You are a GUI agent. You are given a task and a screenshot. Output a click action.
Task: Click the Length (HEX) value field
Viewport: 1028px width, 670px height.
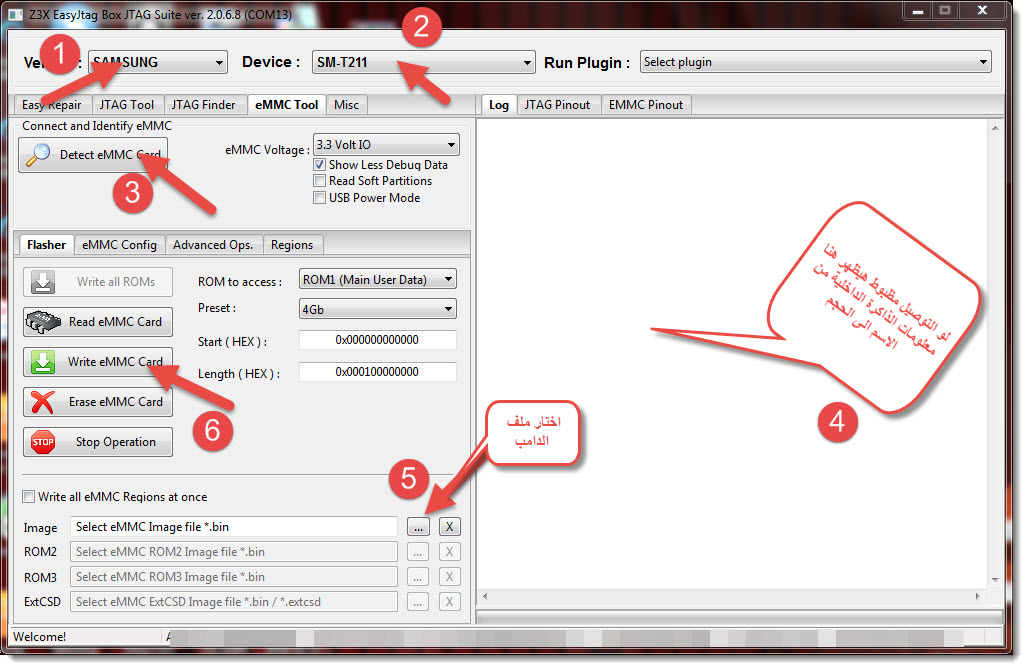pyautogui.click(x=377, y=372)
